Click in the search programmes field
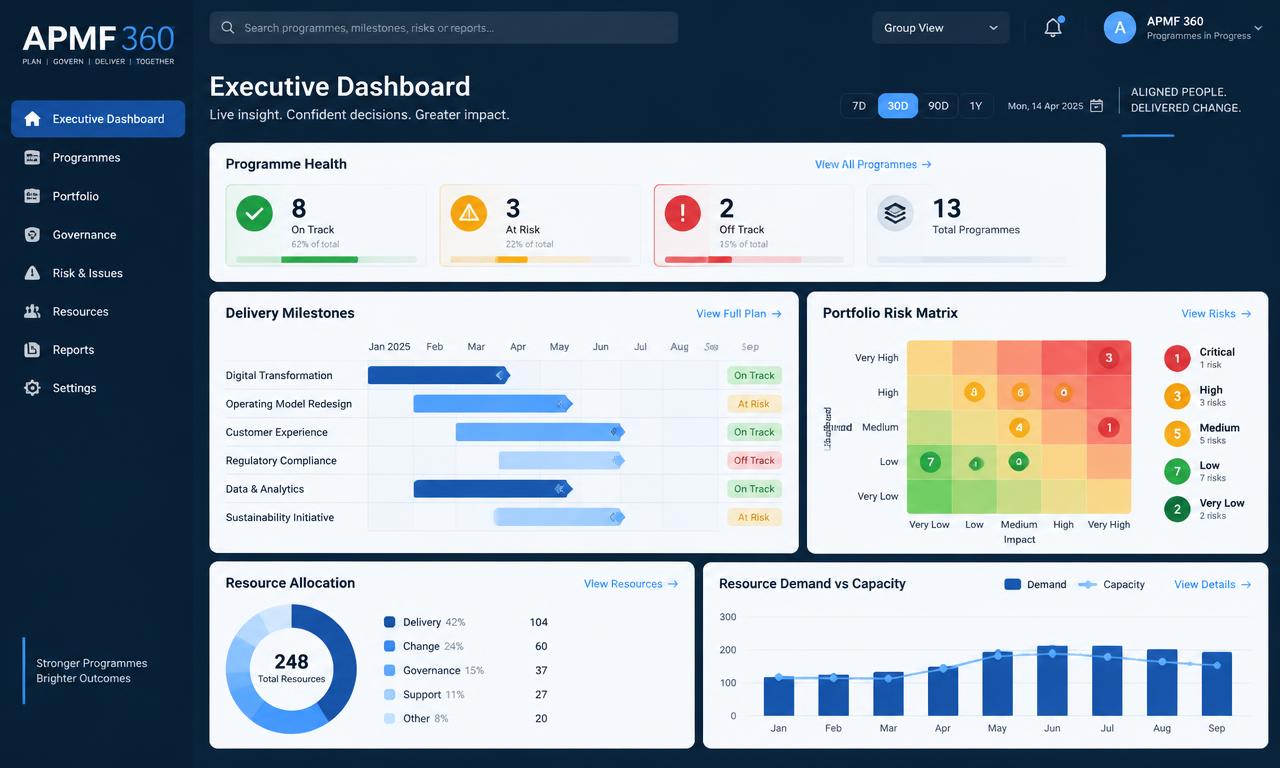The width and height of the screenshot is (1280, 768). pos(444,28)
